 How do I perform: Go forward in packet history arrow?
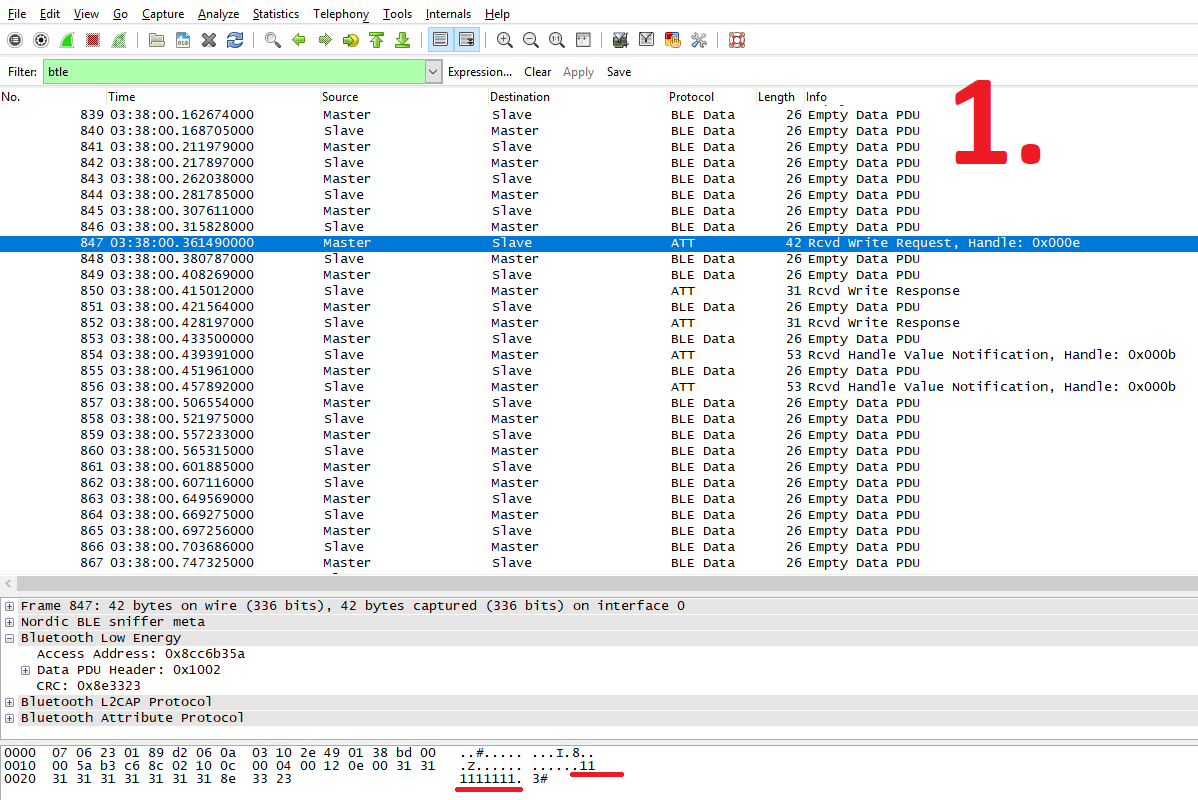[325, 40]
